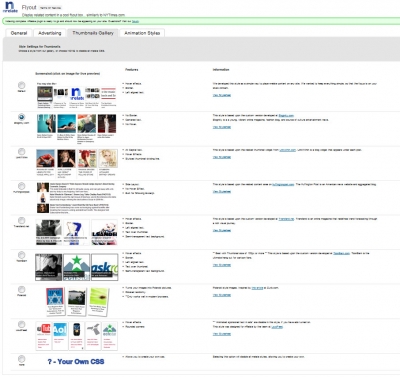Open the Rolling Stone cover thumbnail
Viewport: 400px width, 377px height.
[x=87, y=158]
